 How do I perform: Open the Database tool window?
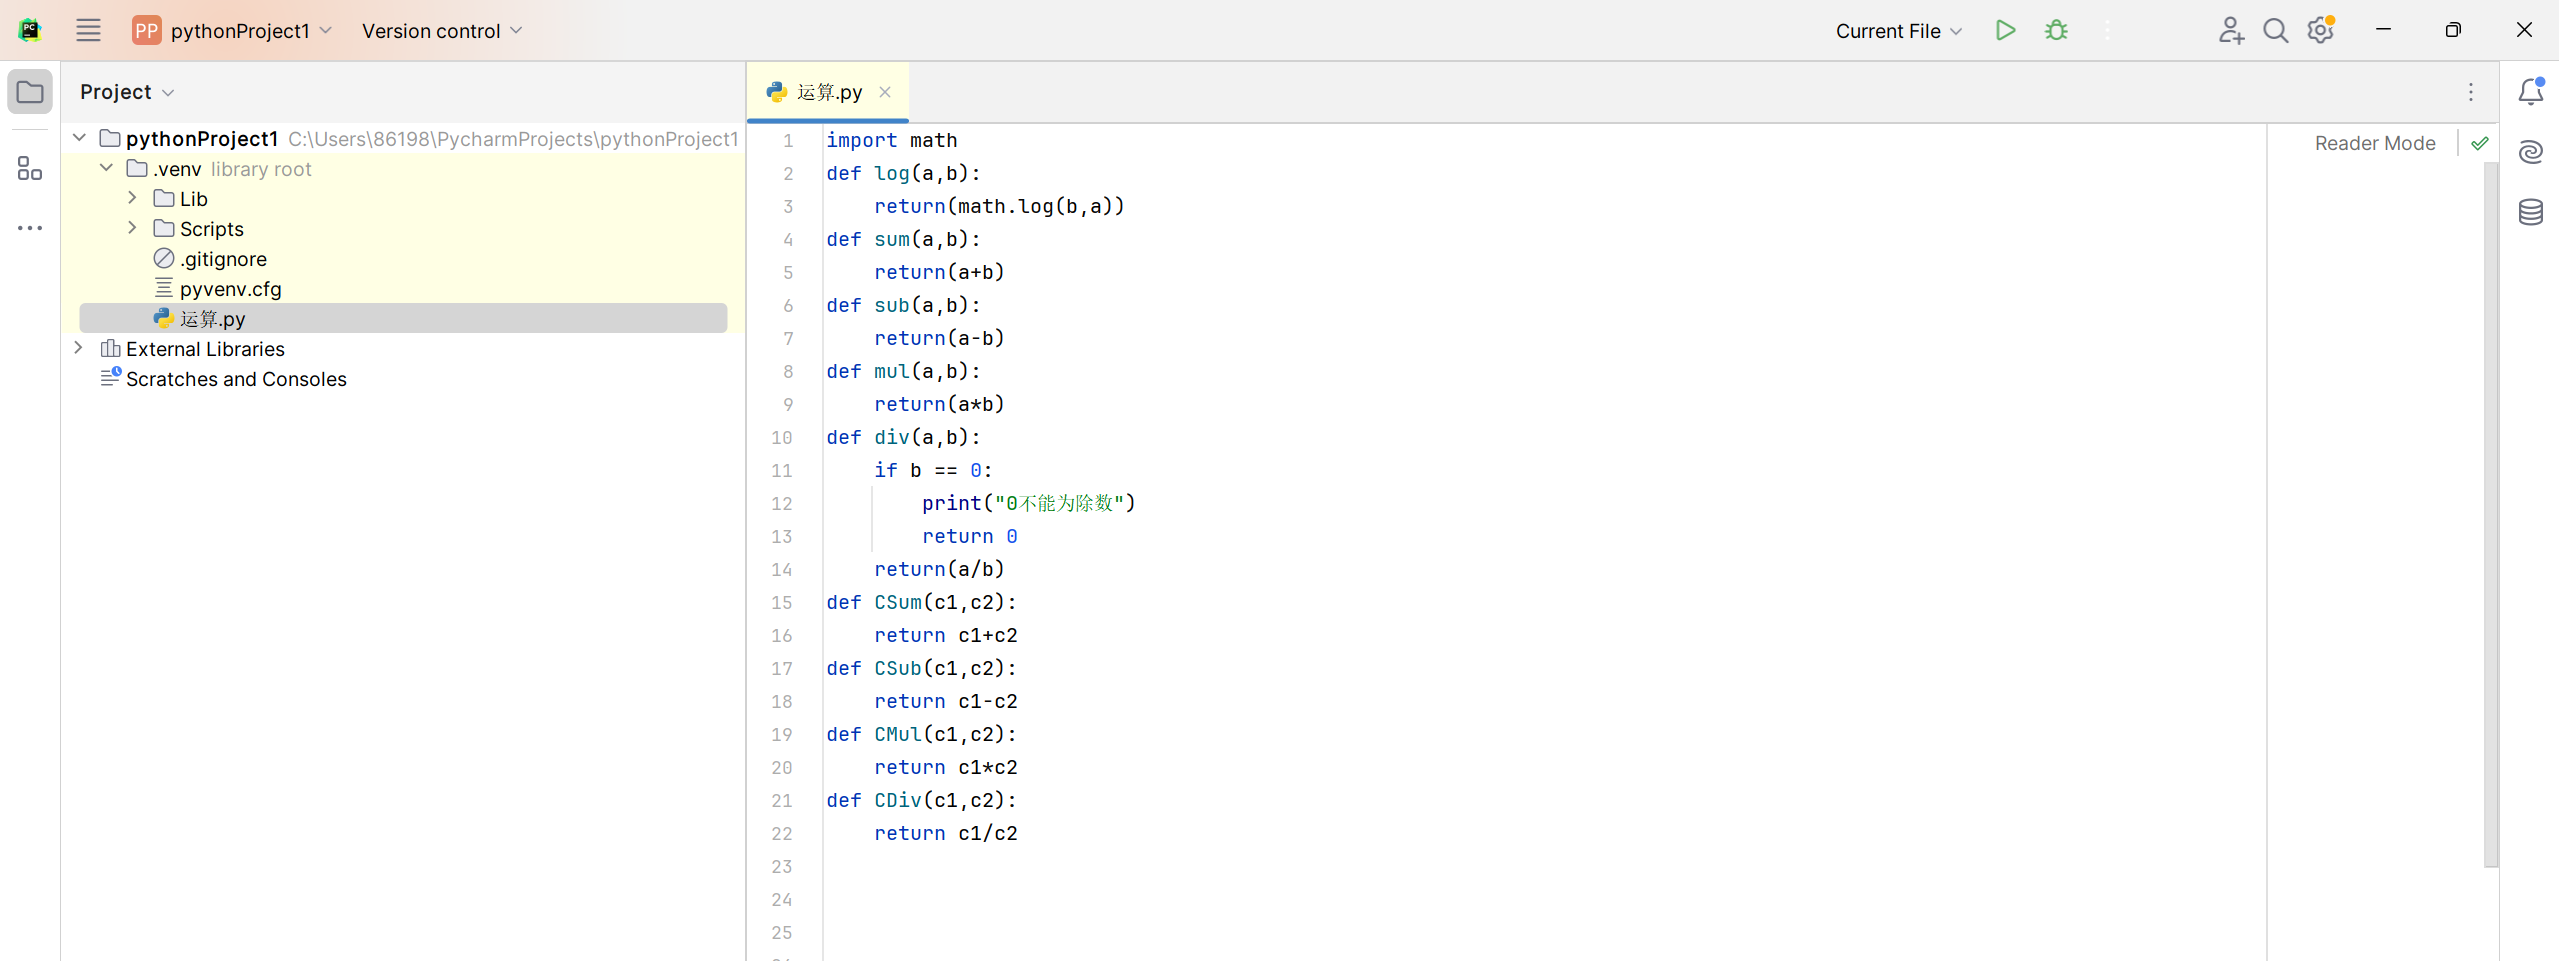pyautogui.click(x=2530, y=212)
